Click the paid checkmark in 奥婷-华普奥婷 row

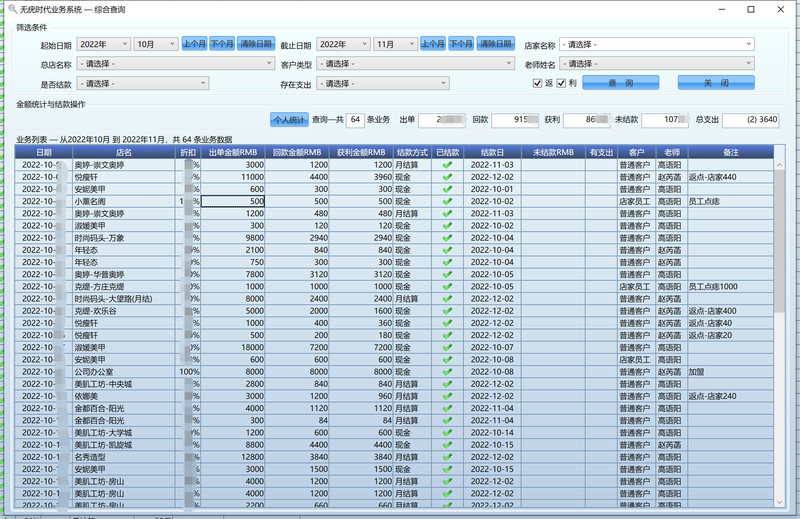point(447,275)
